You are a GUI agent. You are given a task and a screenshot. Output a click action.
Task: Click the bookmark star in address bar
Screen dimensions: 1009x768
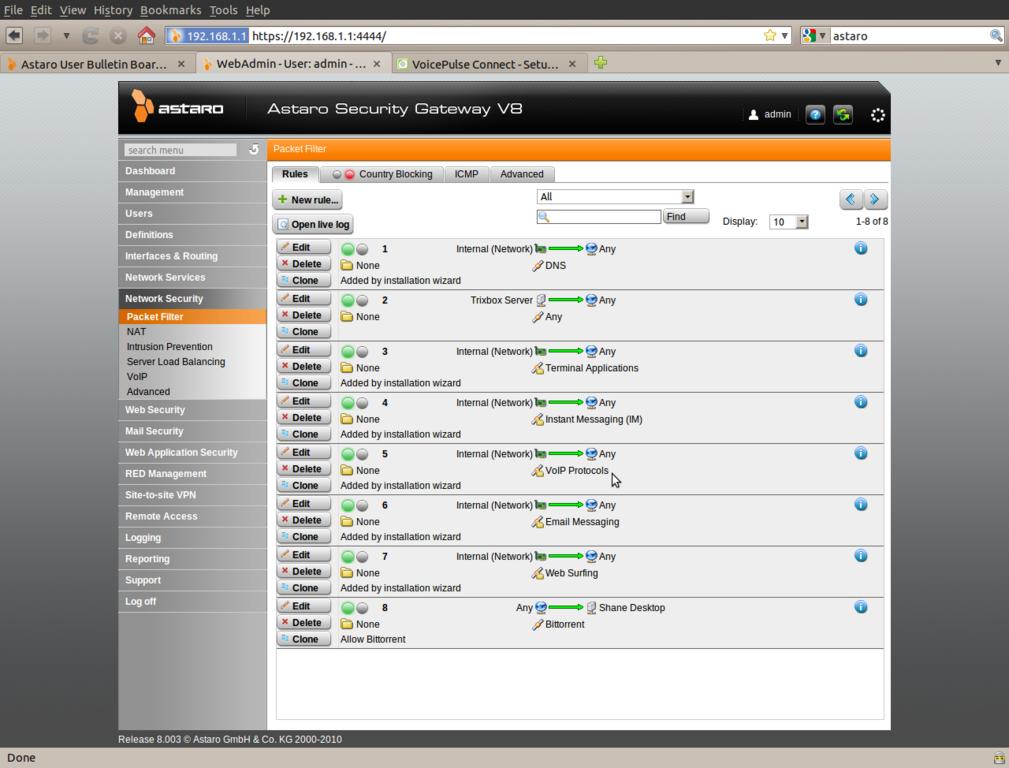770,35
